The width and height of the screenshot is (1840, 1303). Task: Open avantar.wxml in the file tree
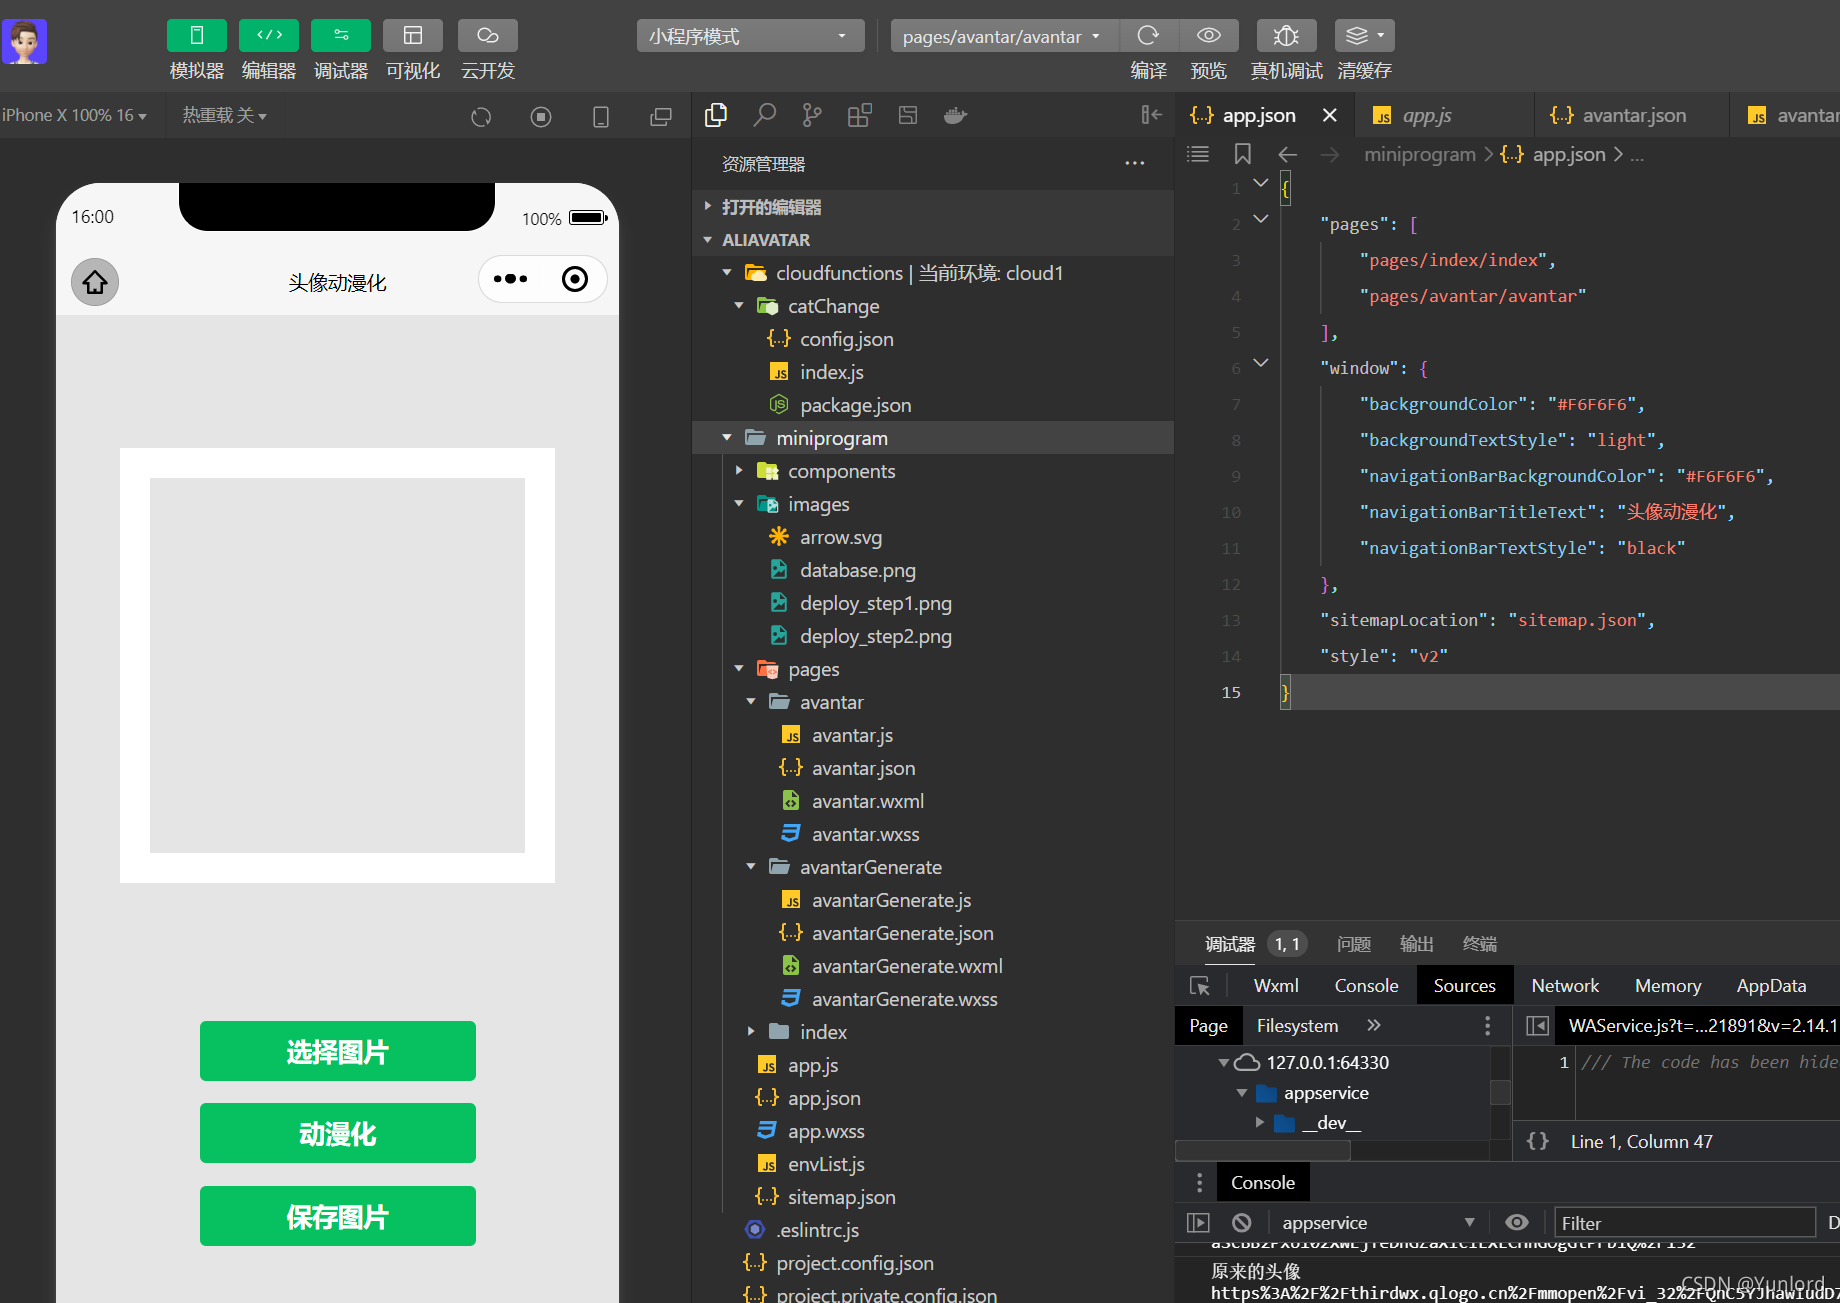pyautogui.click(x=867, y=801)
